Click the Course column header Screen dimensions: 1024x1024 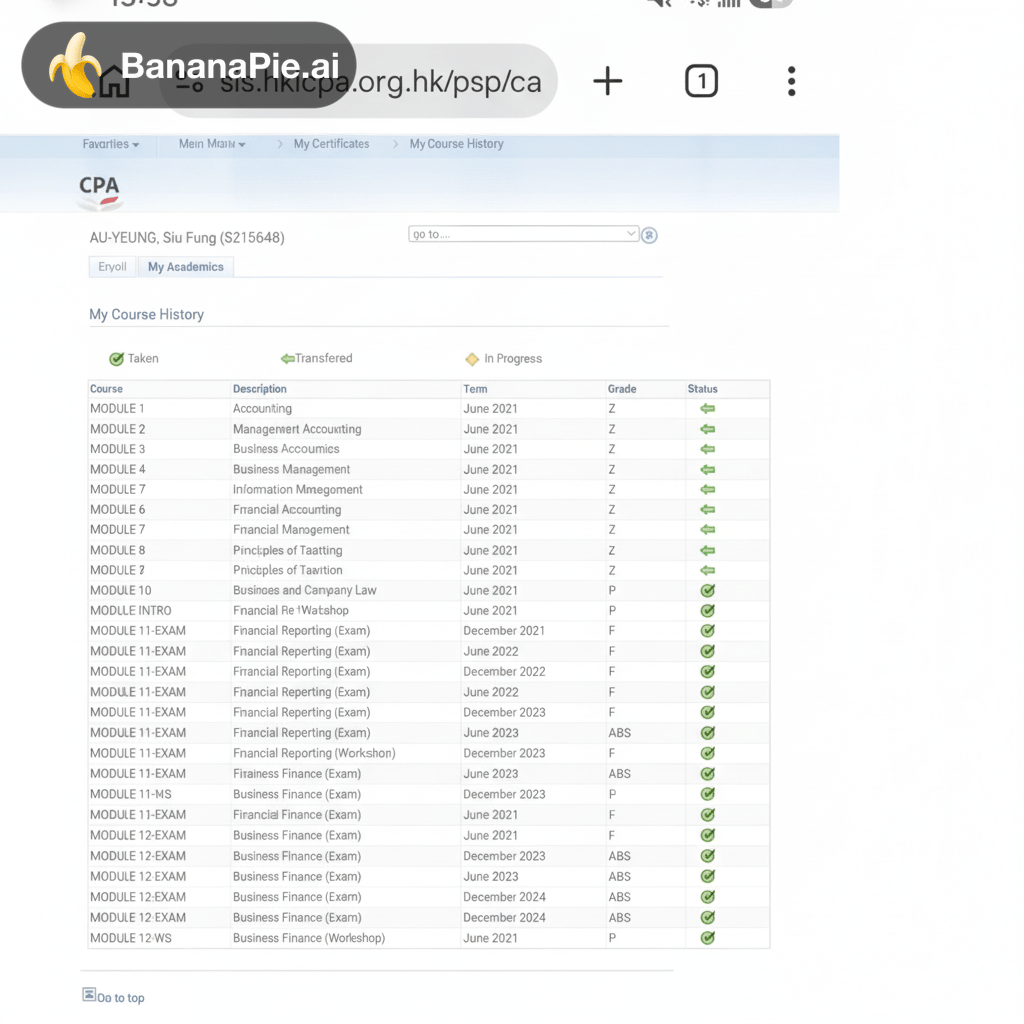click(106, 389)
